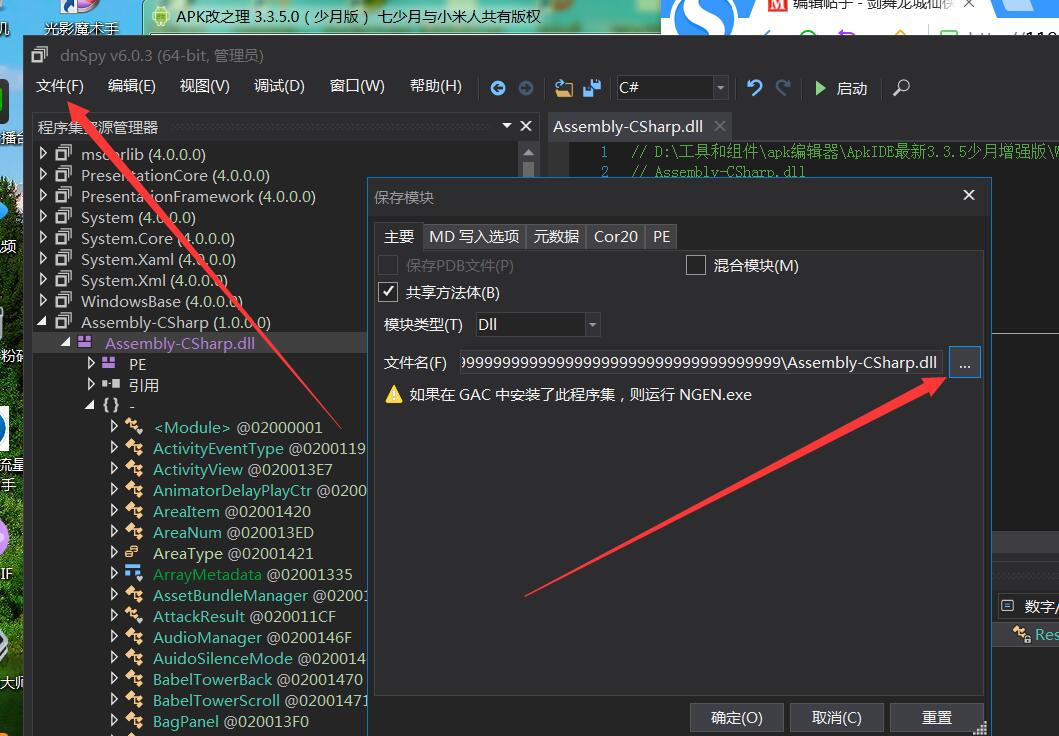Open the 文件(F) menu
This screenshot has width=1059, height=736.
click(x=60, y=86)
